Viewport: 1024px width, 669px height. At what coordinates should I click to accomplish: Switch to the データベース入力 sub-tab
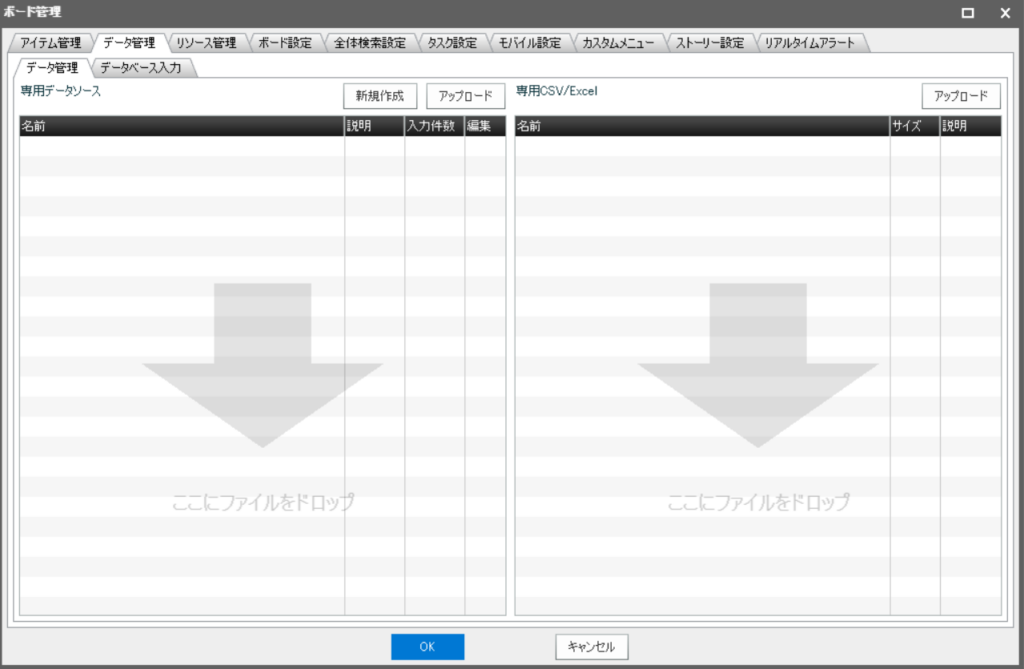141,68
